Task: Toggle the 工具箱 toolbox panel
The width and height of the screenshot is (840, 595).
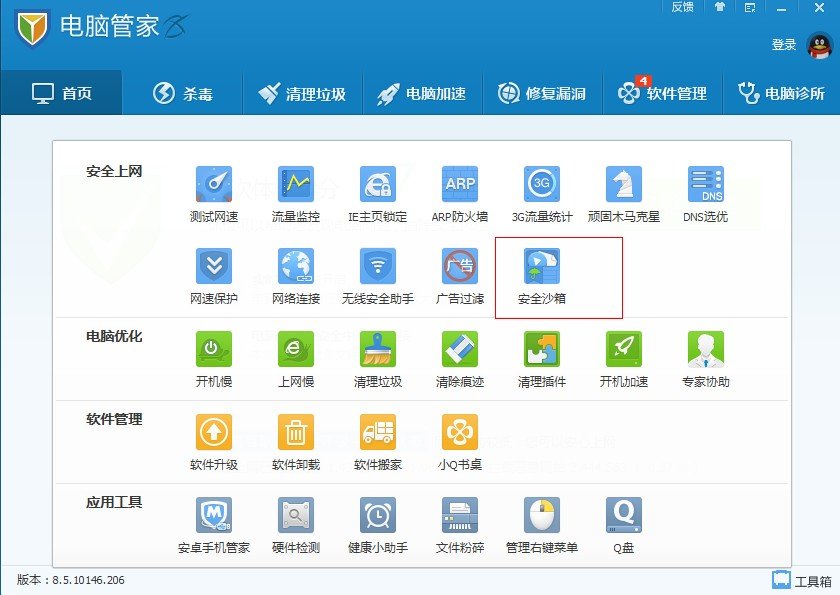Action: [802, 580]
